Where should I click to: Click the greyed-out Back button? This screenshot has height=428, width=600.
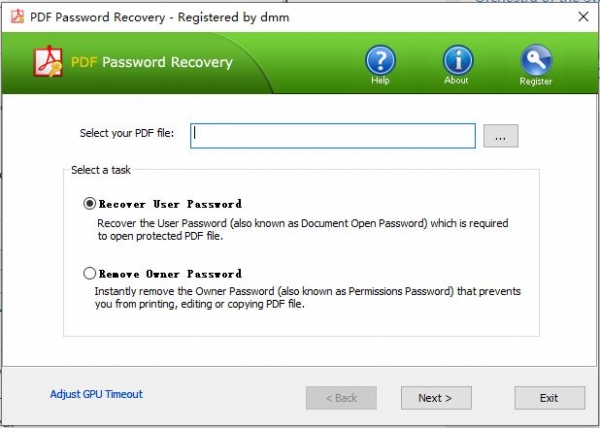coord(341,397)
